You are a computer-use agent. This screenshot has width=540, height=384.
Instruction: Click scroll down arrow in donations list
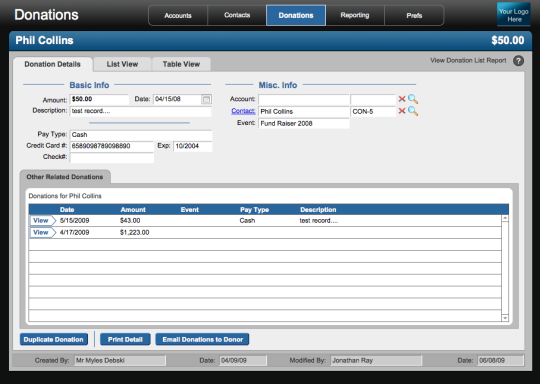[505, 318]
